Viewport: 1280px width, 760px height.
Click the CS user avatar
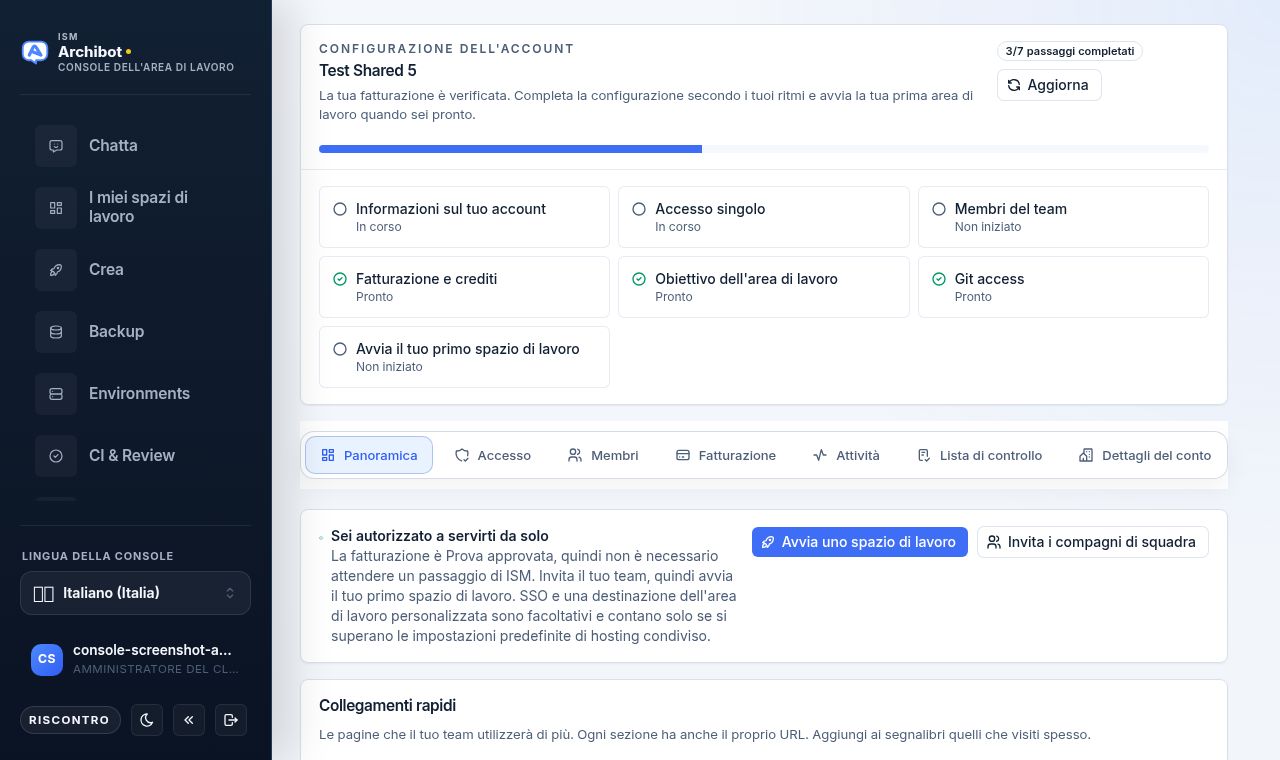pyautogui.click(x=47, y=659)
